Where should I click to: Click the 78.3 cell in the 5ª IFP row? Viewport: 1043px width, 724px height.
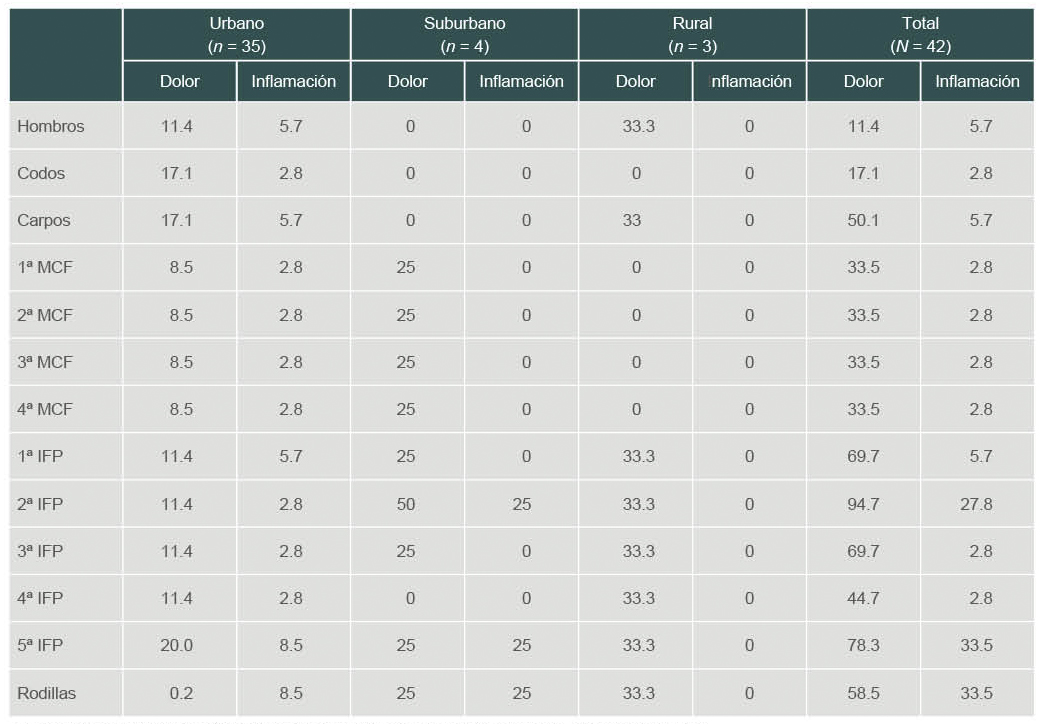click(x=863, y=646)
